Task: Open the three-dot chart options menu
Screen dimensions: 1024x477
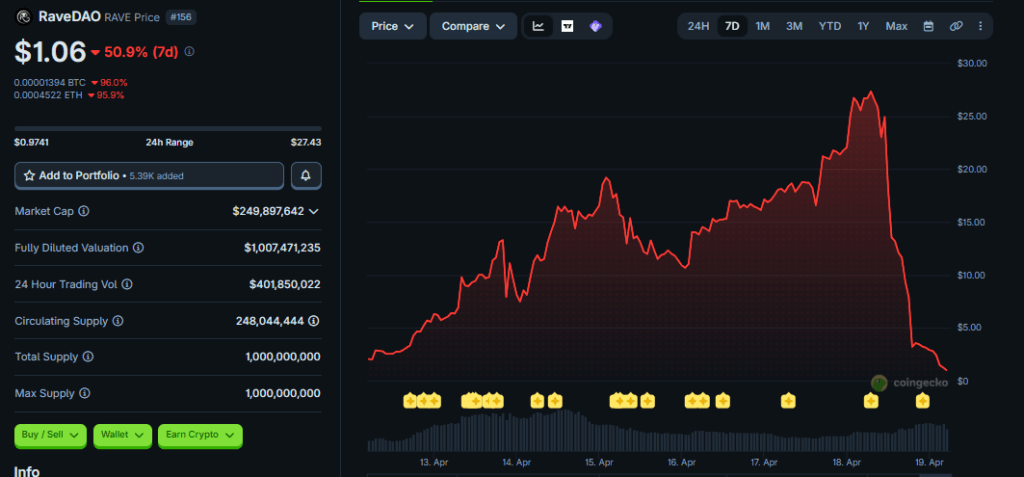Action: (x=980, y=26)
